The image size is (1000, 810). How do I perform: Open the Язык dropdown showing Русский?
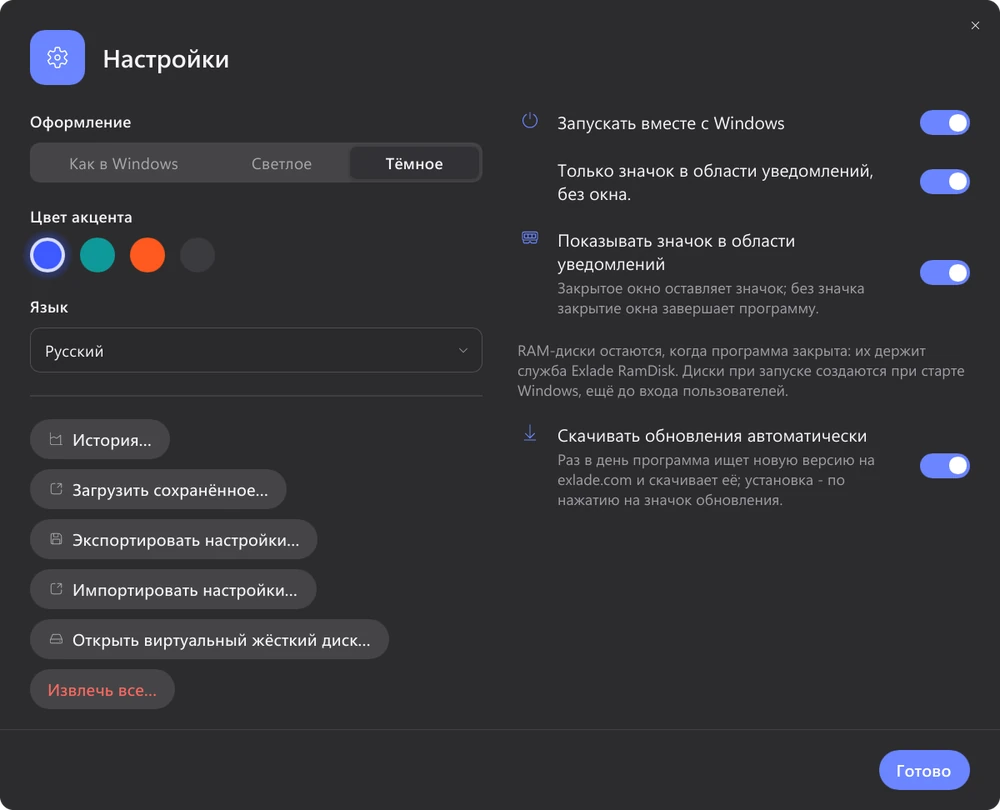[x=256, y=350]
